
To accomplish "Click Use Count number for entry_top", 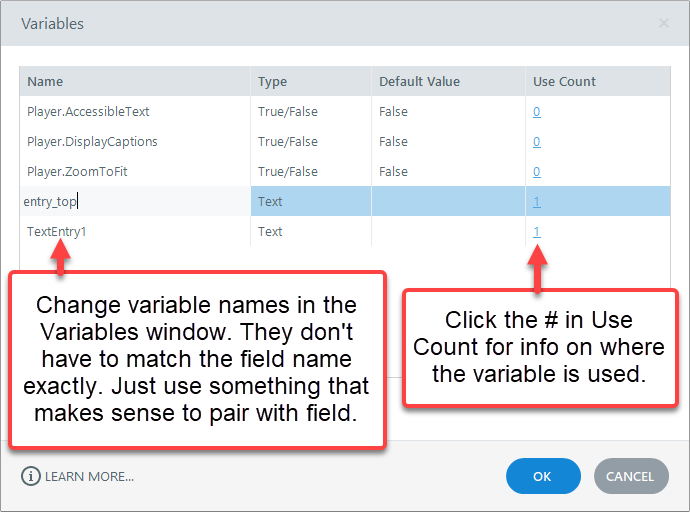I will (x=537, y=202).
